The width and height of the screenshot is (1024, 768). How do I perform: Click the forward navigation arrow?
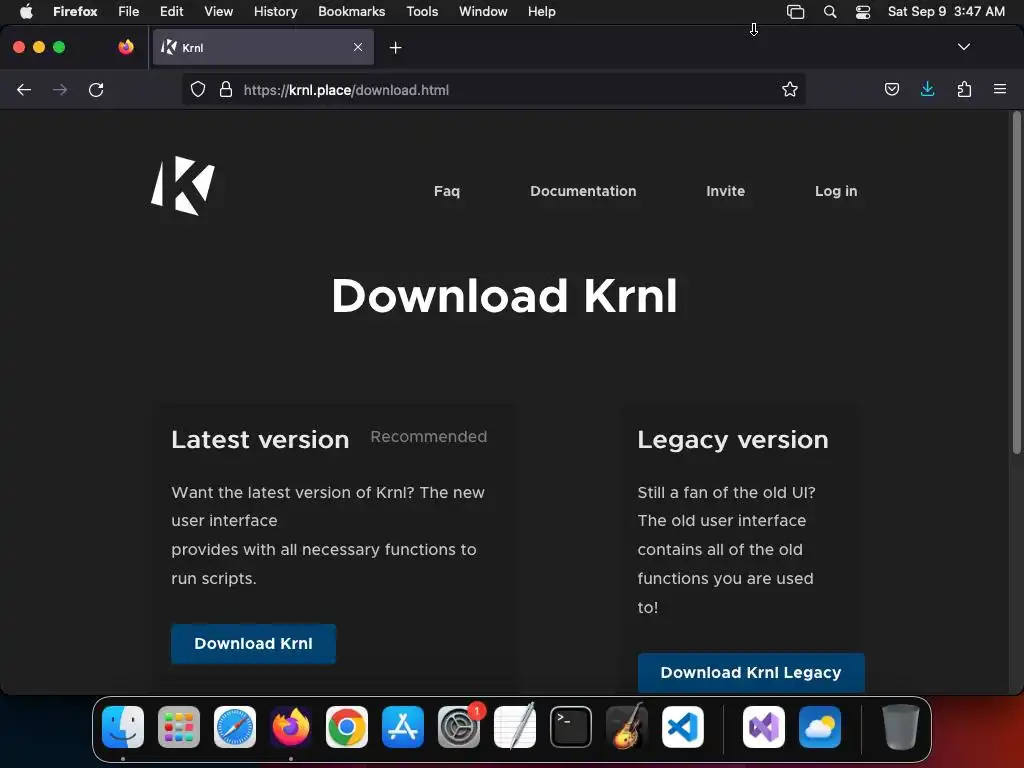tap(60, 90)
